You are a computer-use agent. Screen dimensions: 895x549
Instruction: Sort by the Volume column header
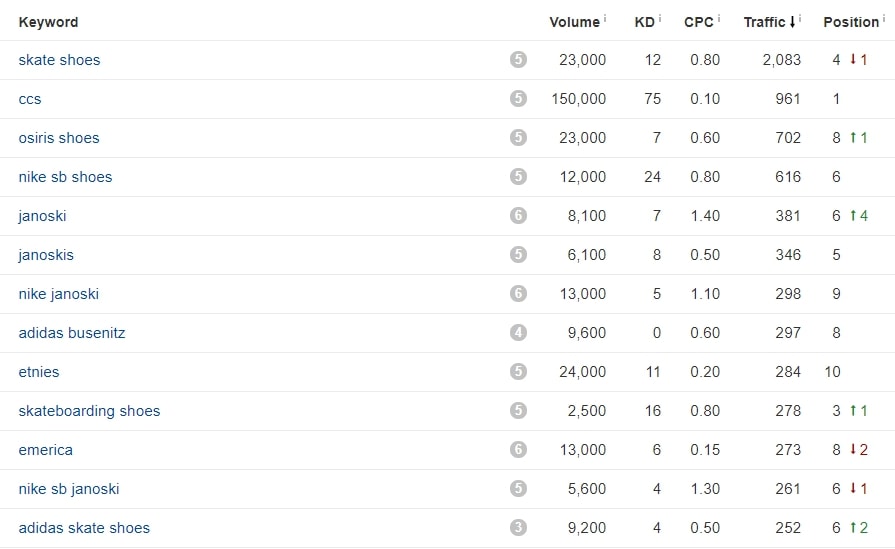574,22
